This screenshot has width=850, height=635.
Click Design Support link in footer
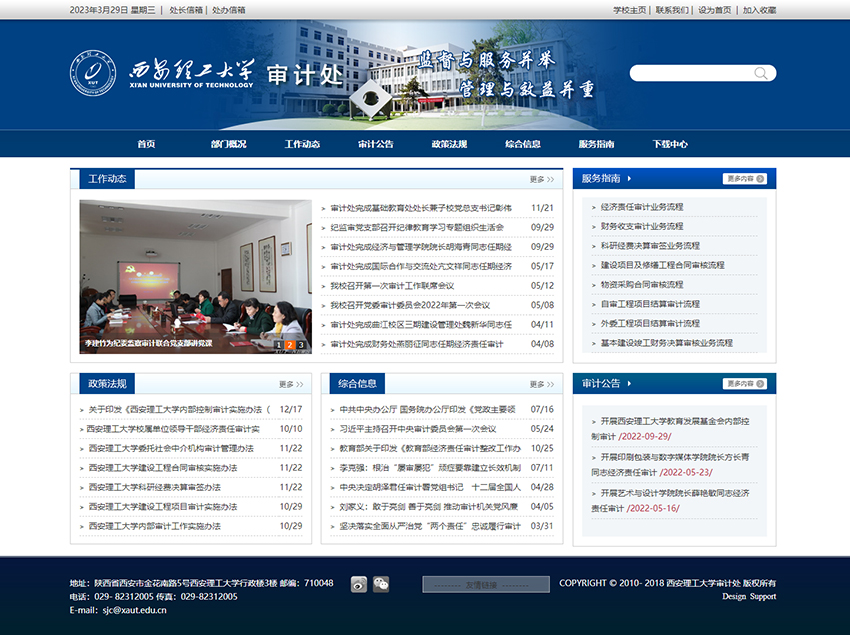click(749, 596)
